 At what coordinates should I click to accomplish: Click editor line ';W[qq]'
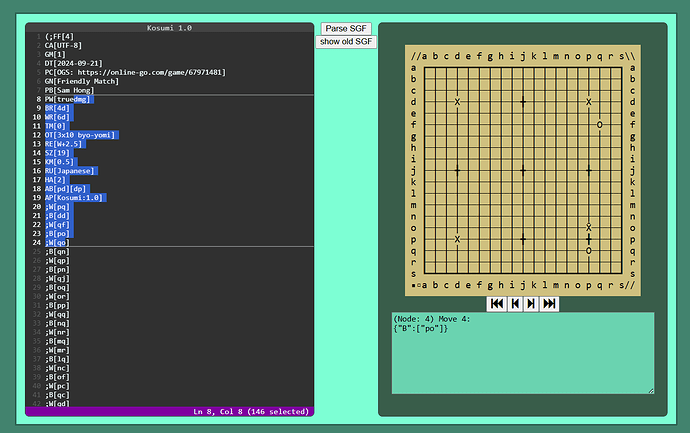[57, 315]
